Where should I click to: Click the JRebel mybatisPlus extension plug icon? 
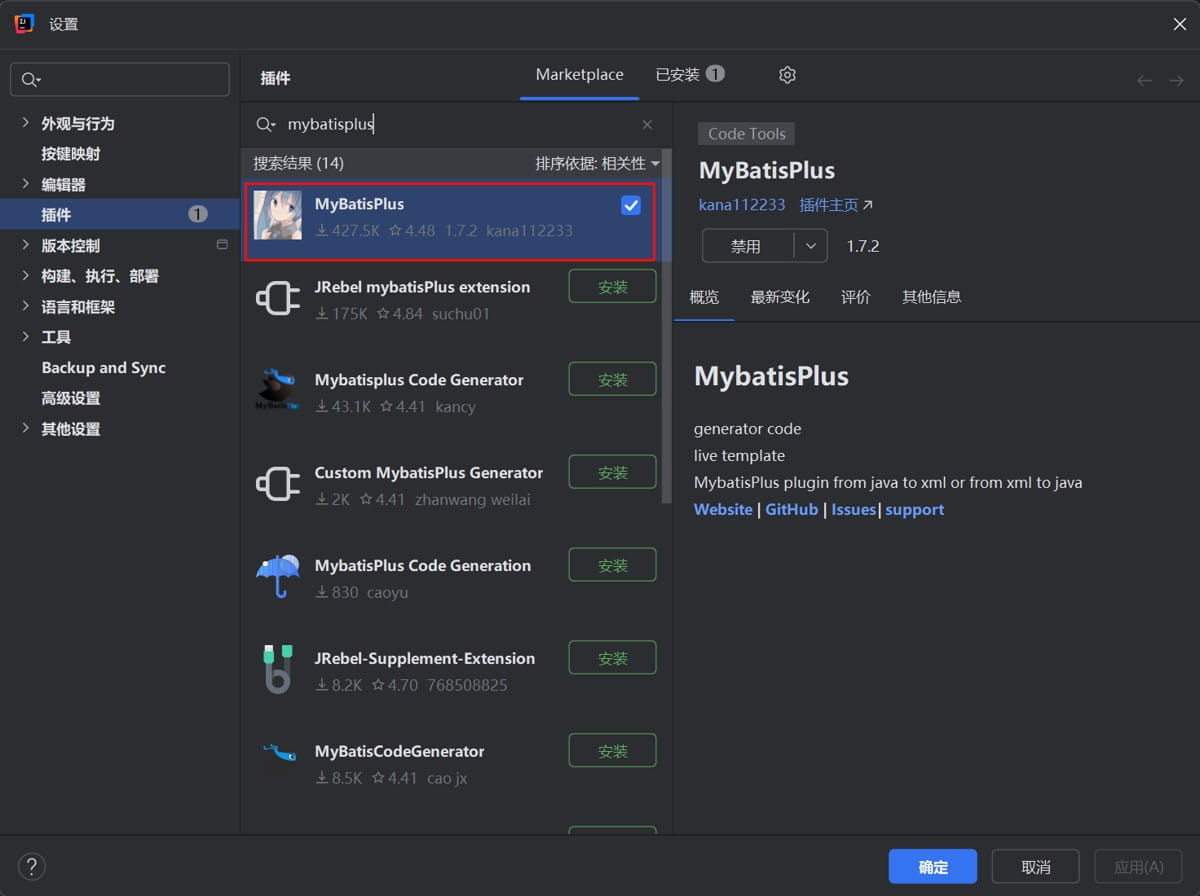[x=278, y=298]
